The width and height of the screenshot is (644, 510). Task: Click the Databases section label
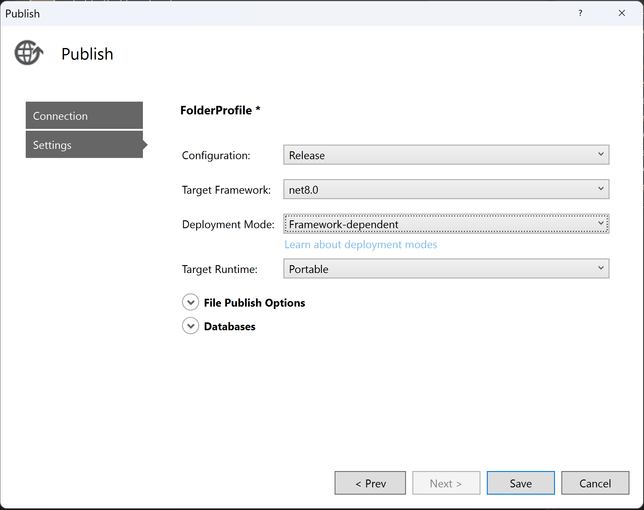coord(229,327)
